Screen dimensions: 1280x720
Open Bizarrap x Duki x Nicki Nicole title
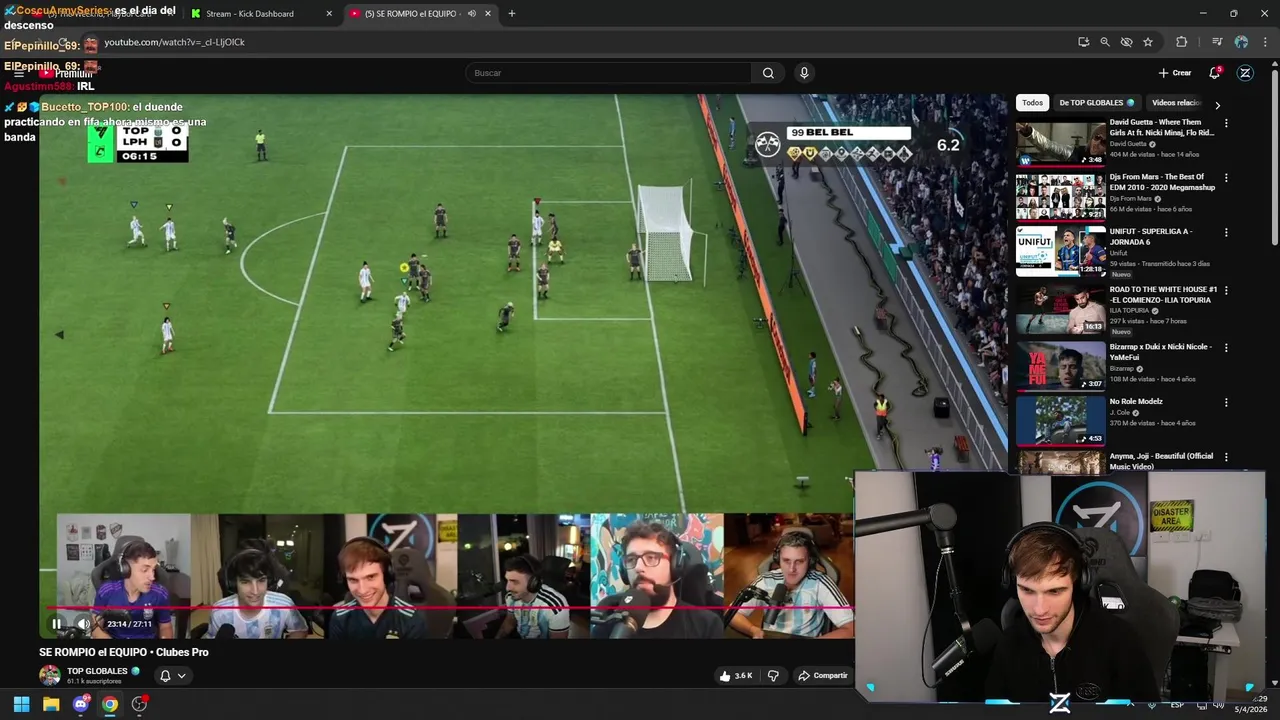[1161, 352]
